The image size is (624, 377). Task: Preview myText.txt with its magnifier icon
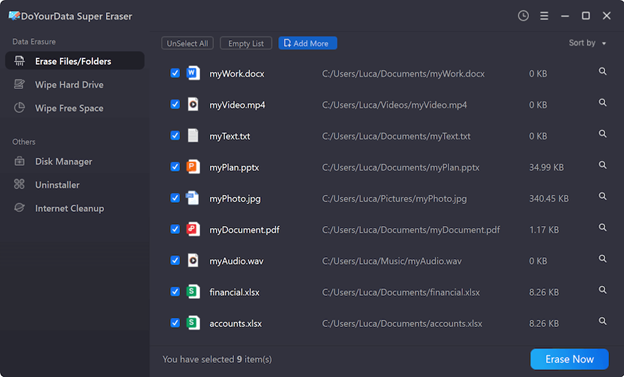[x=603, y=134]
